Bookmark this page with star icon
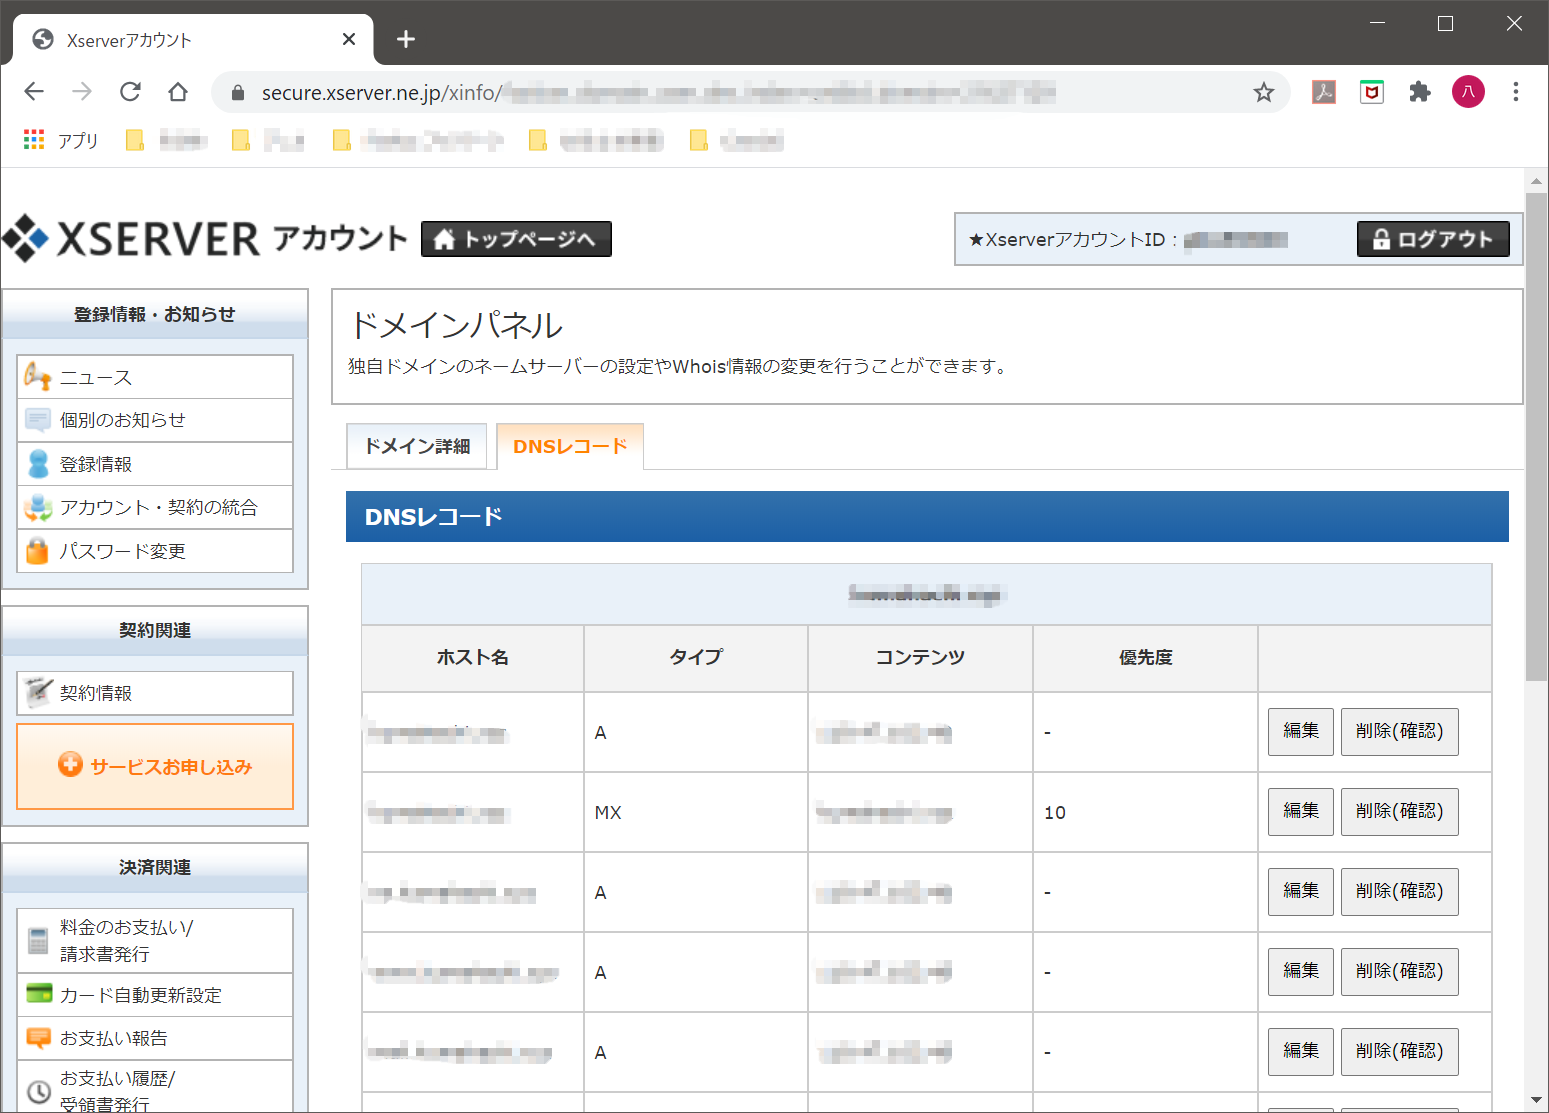1549x1113 pixels. (x=1264, y=92)
